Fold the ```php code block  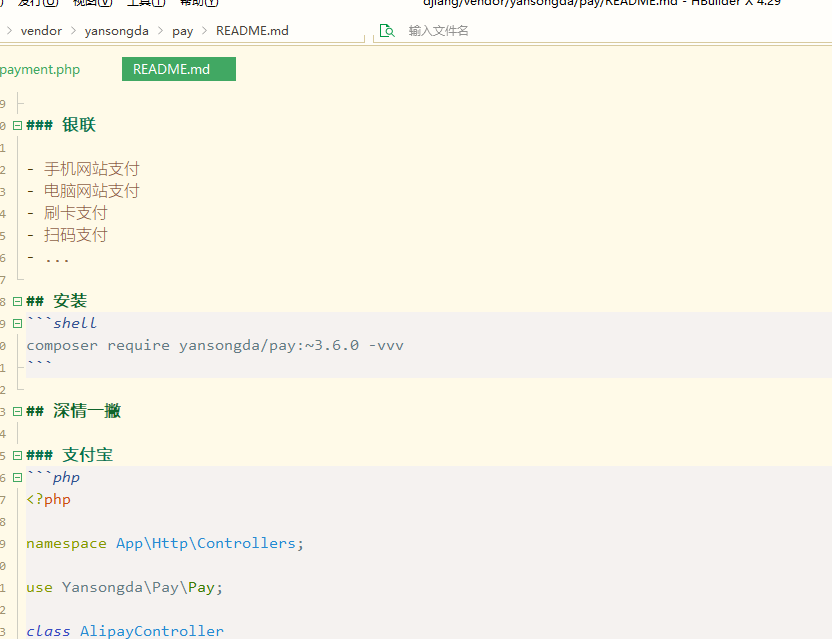18,477
